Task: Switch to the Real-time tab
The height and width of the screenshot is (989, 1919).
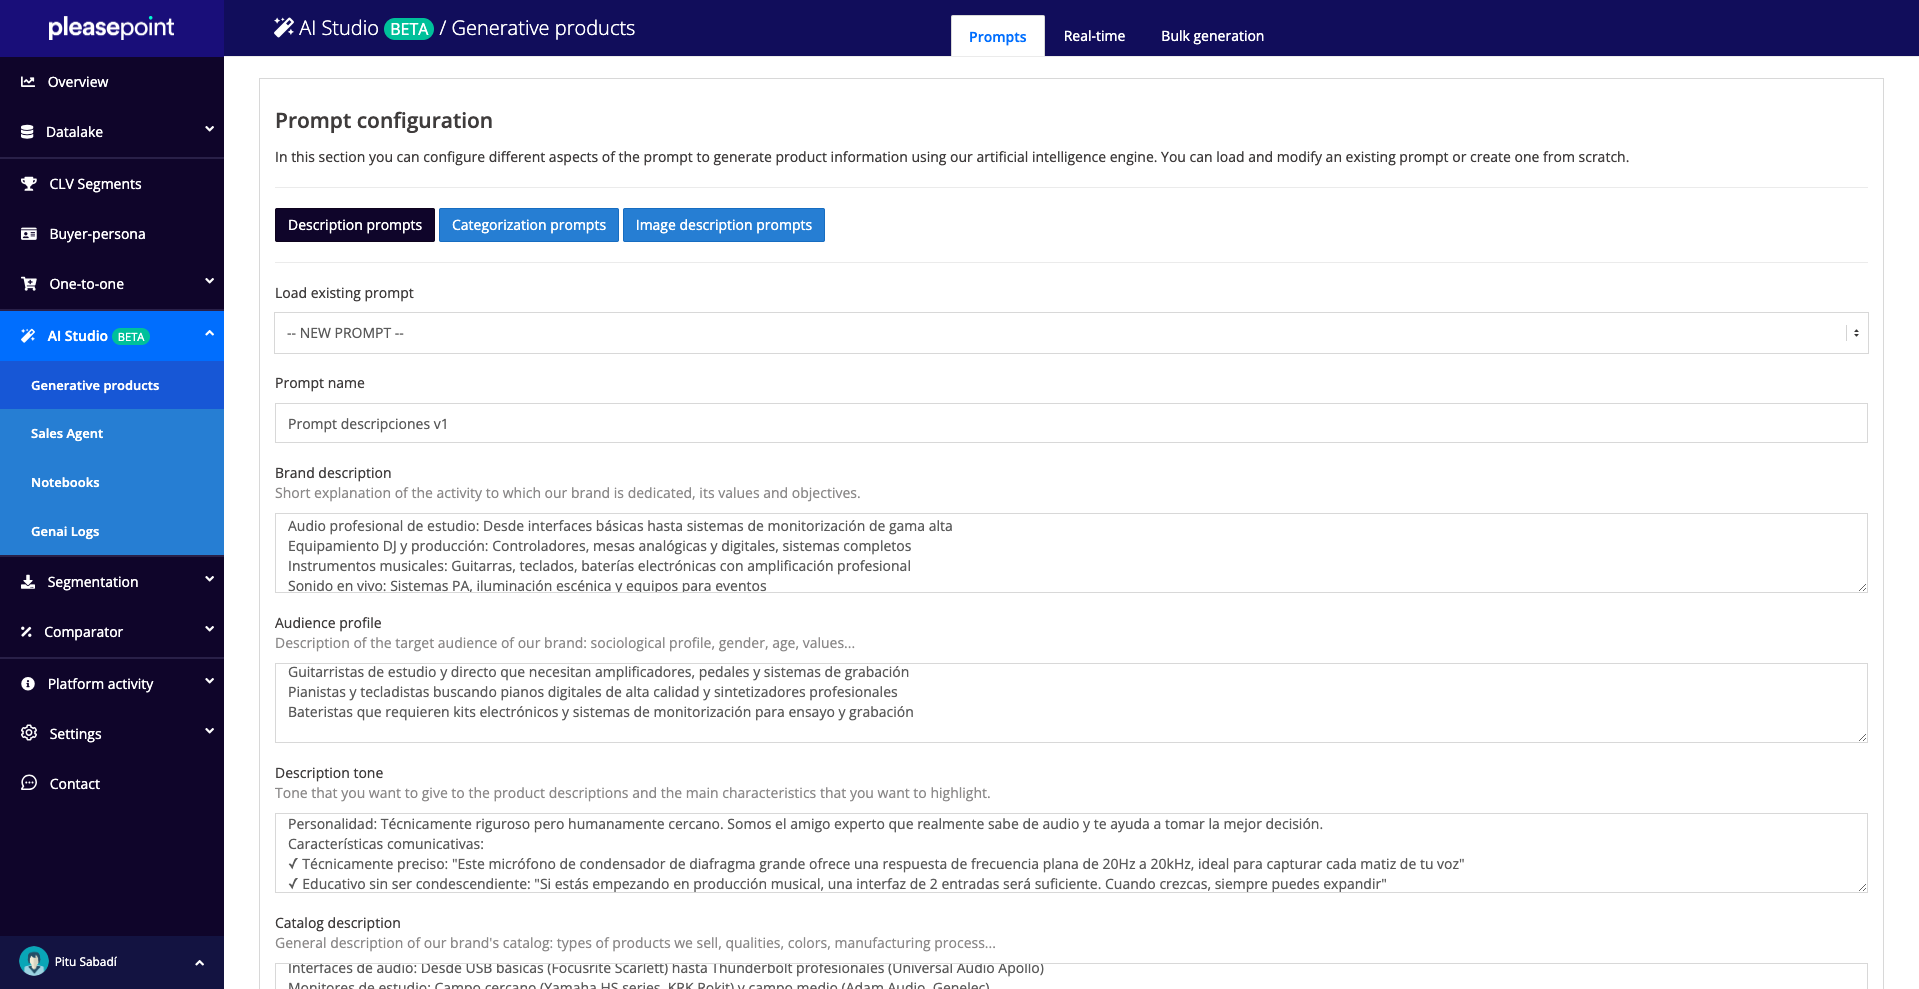Action: (x=1094, y=36)
